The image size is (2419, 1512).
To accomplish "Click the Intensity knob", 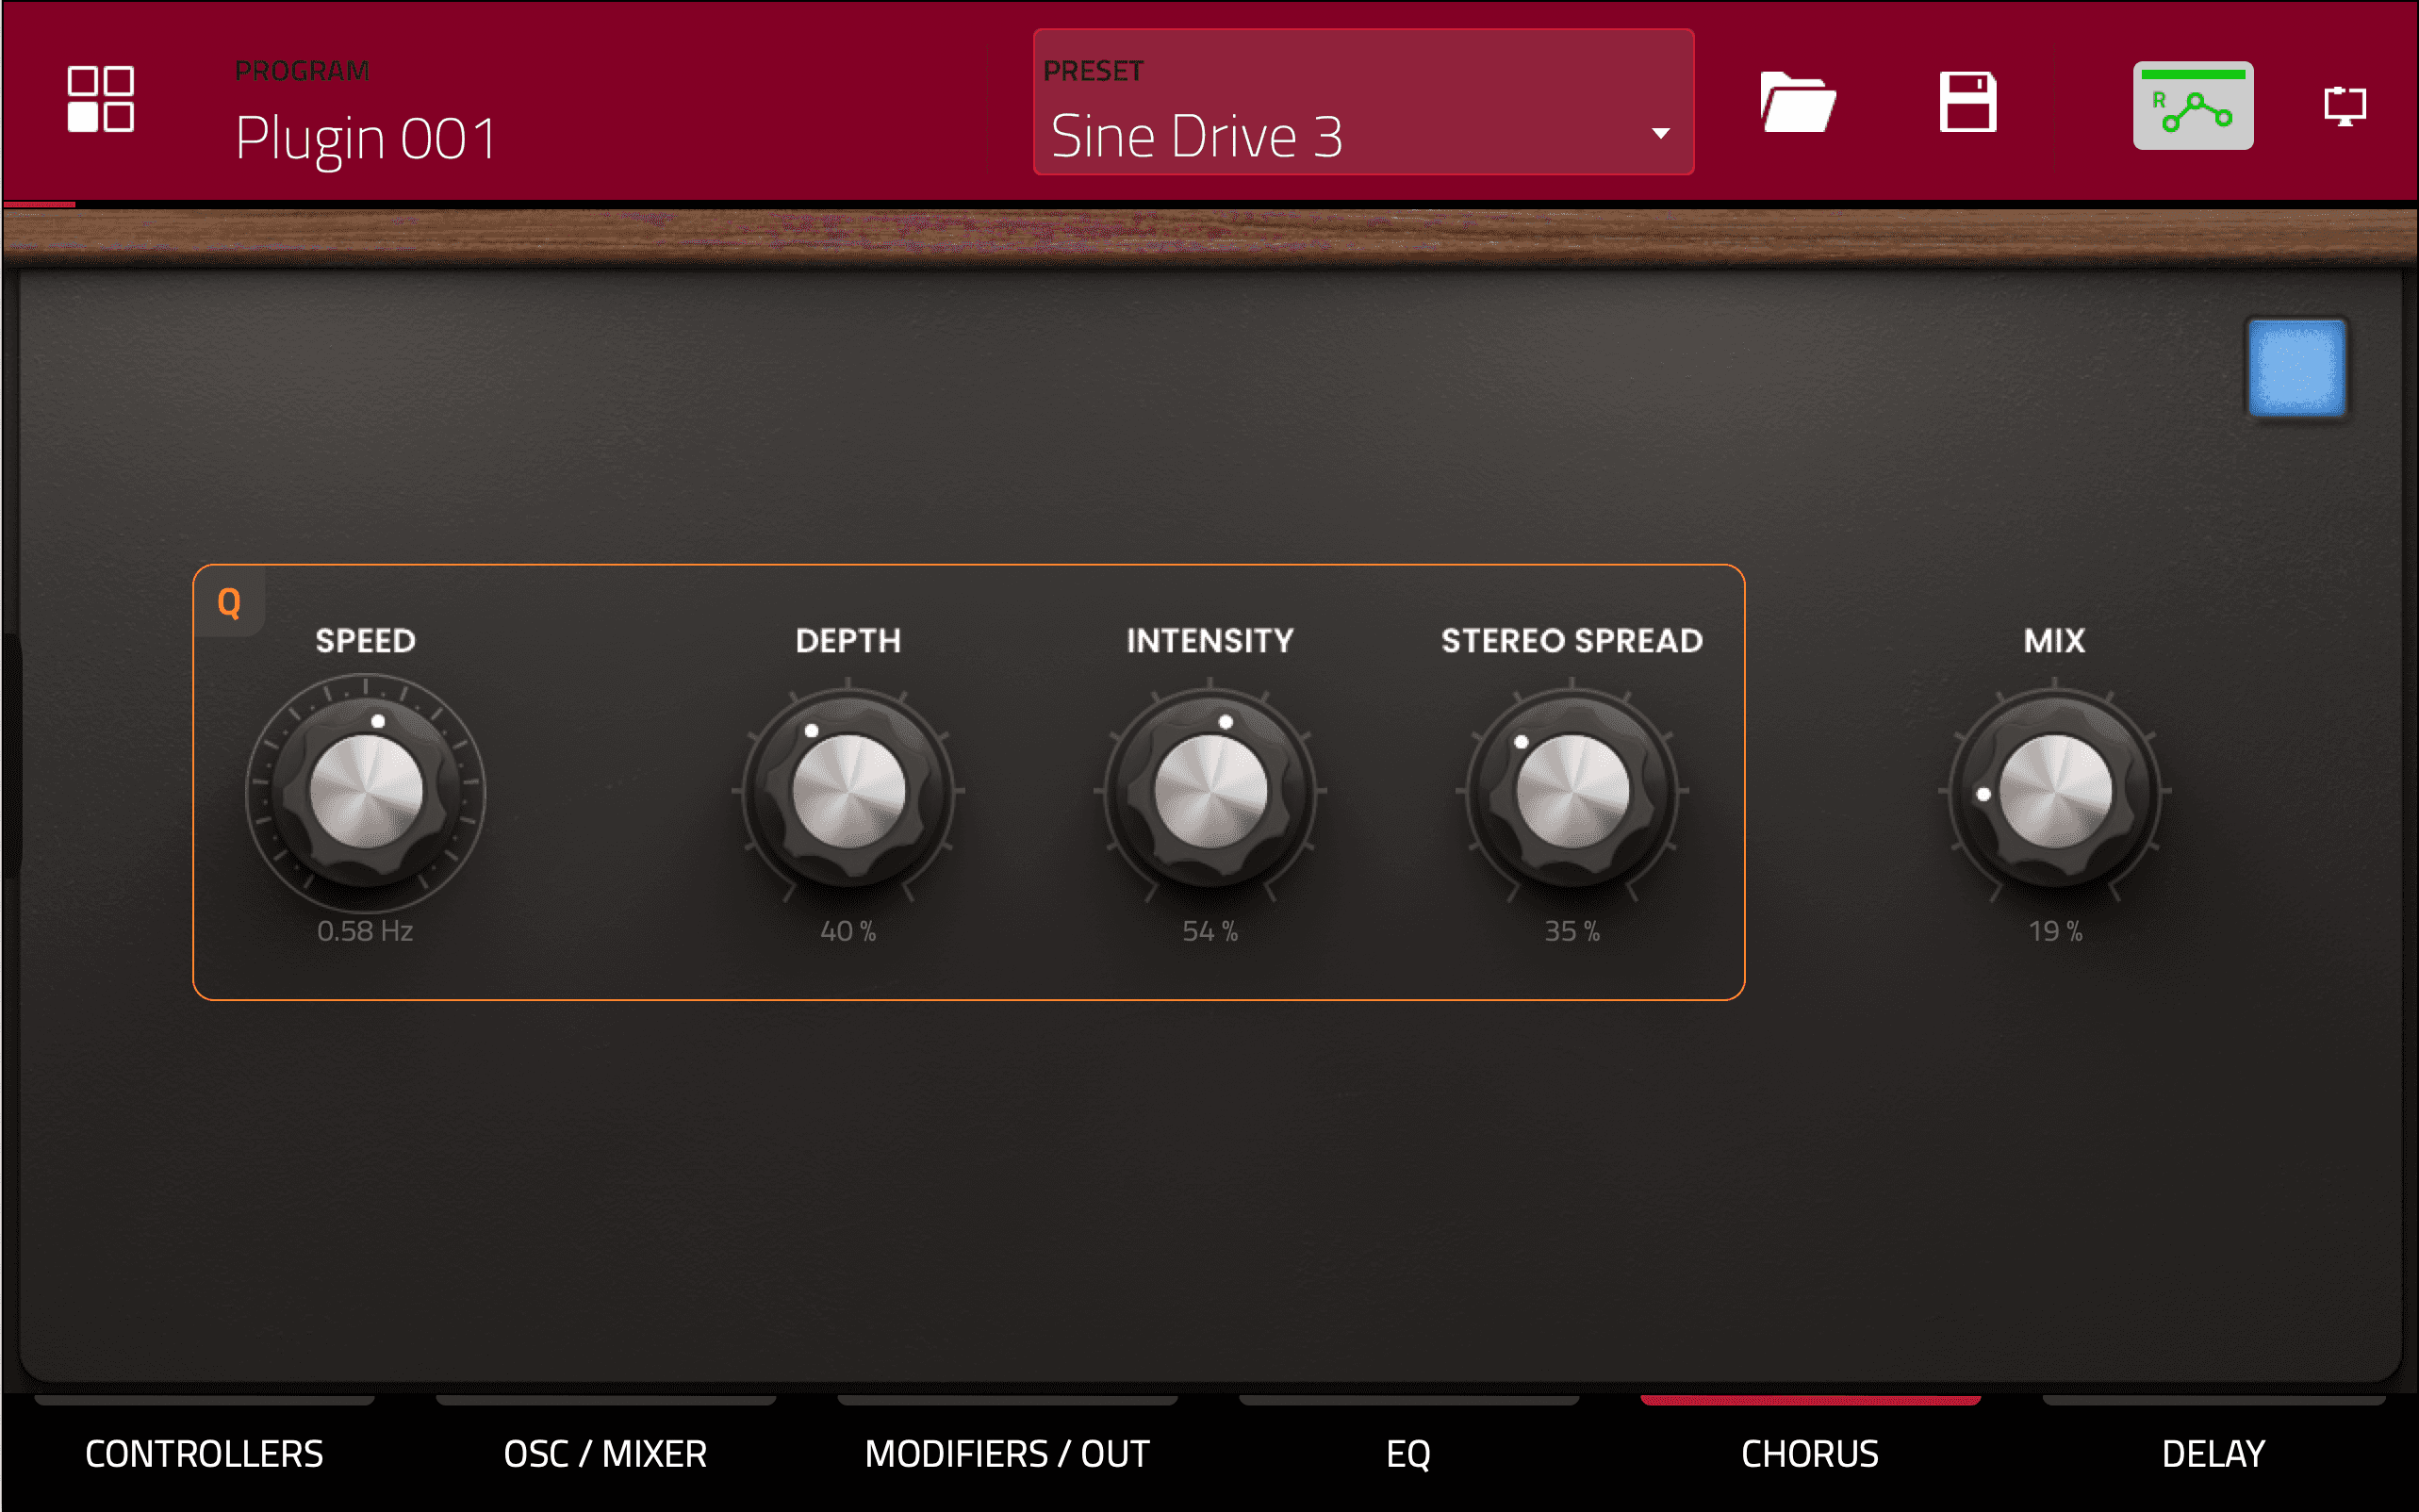I will tap(1210, 791).
